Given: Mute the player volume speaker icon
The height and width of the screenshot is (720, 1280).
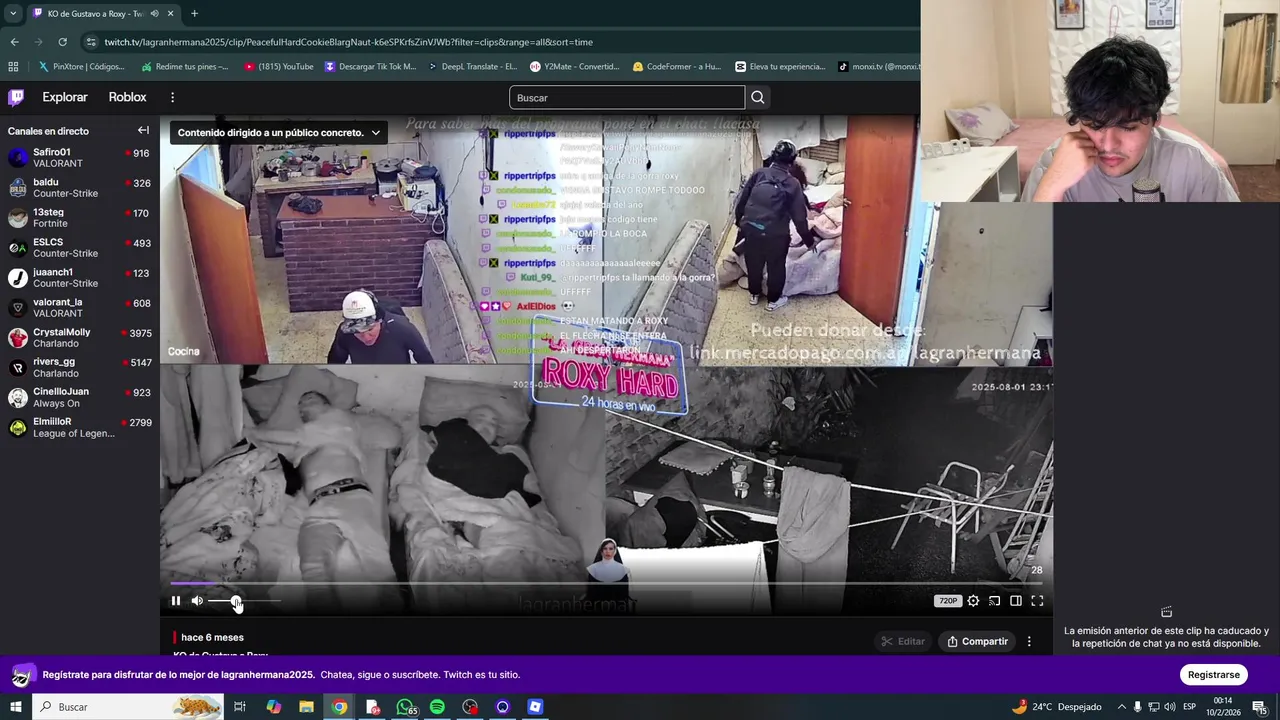Looking at the screenshot, I should pos(197,601).
